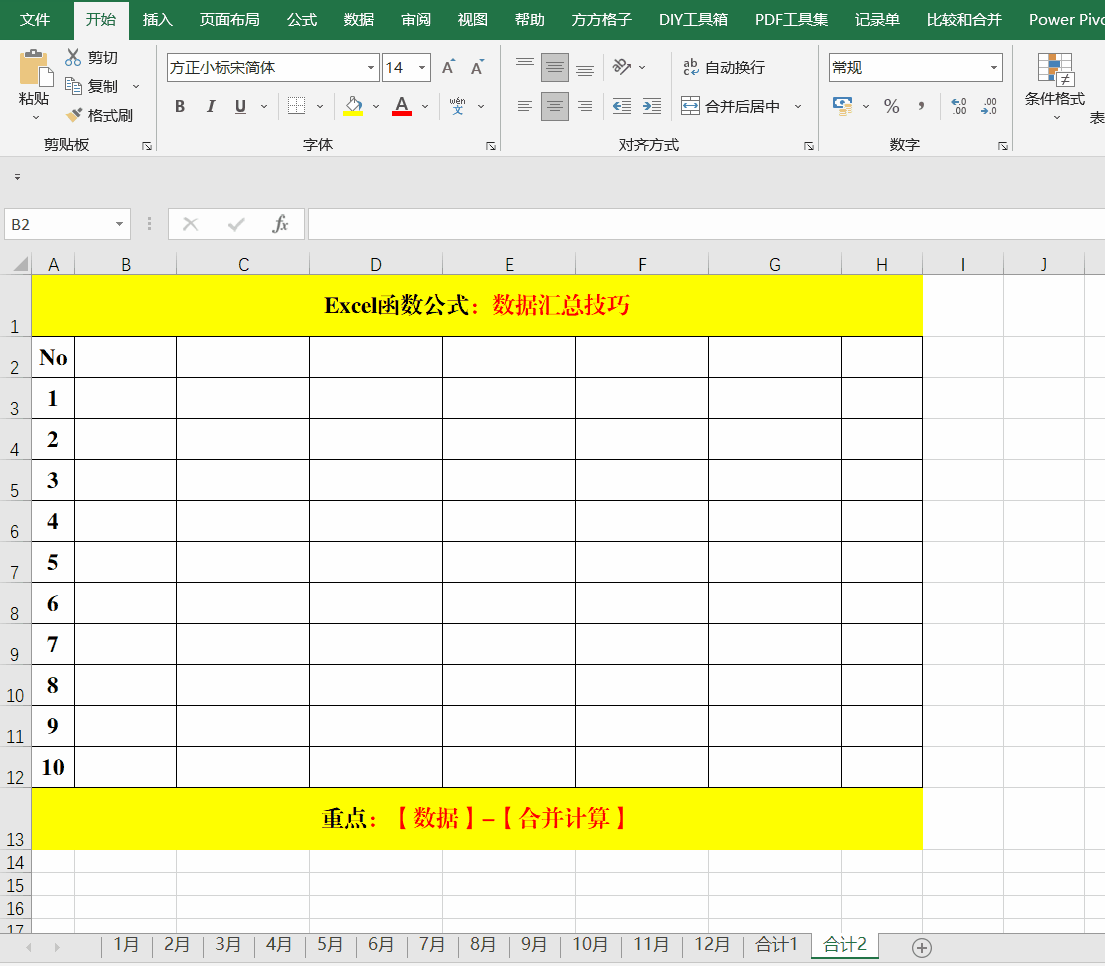This screenshot has width=1105, height=966.
Task: Click the phonetic guide wén icon
Action: pyautogui.click(x=457, y=106)
